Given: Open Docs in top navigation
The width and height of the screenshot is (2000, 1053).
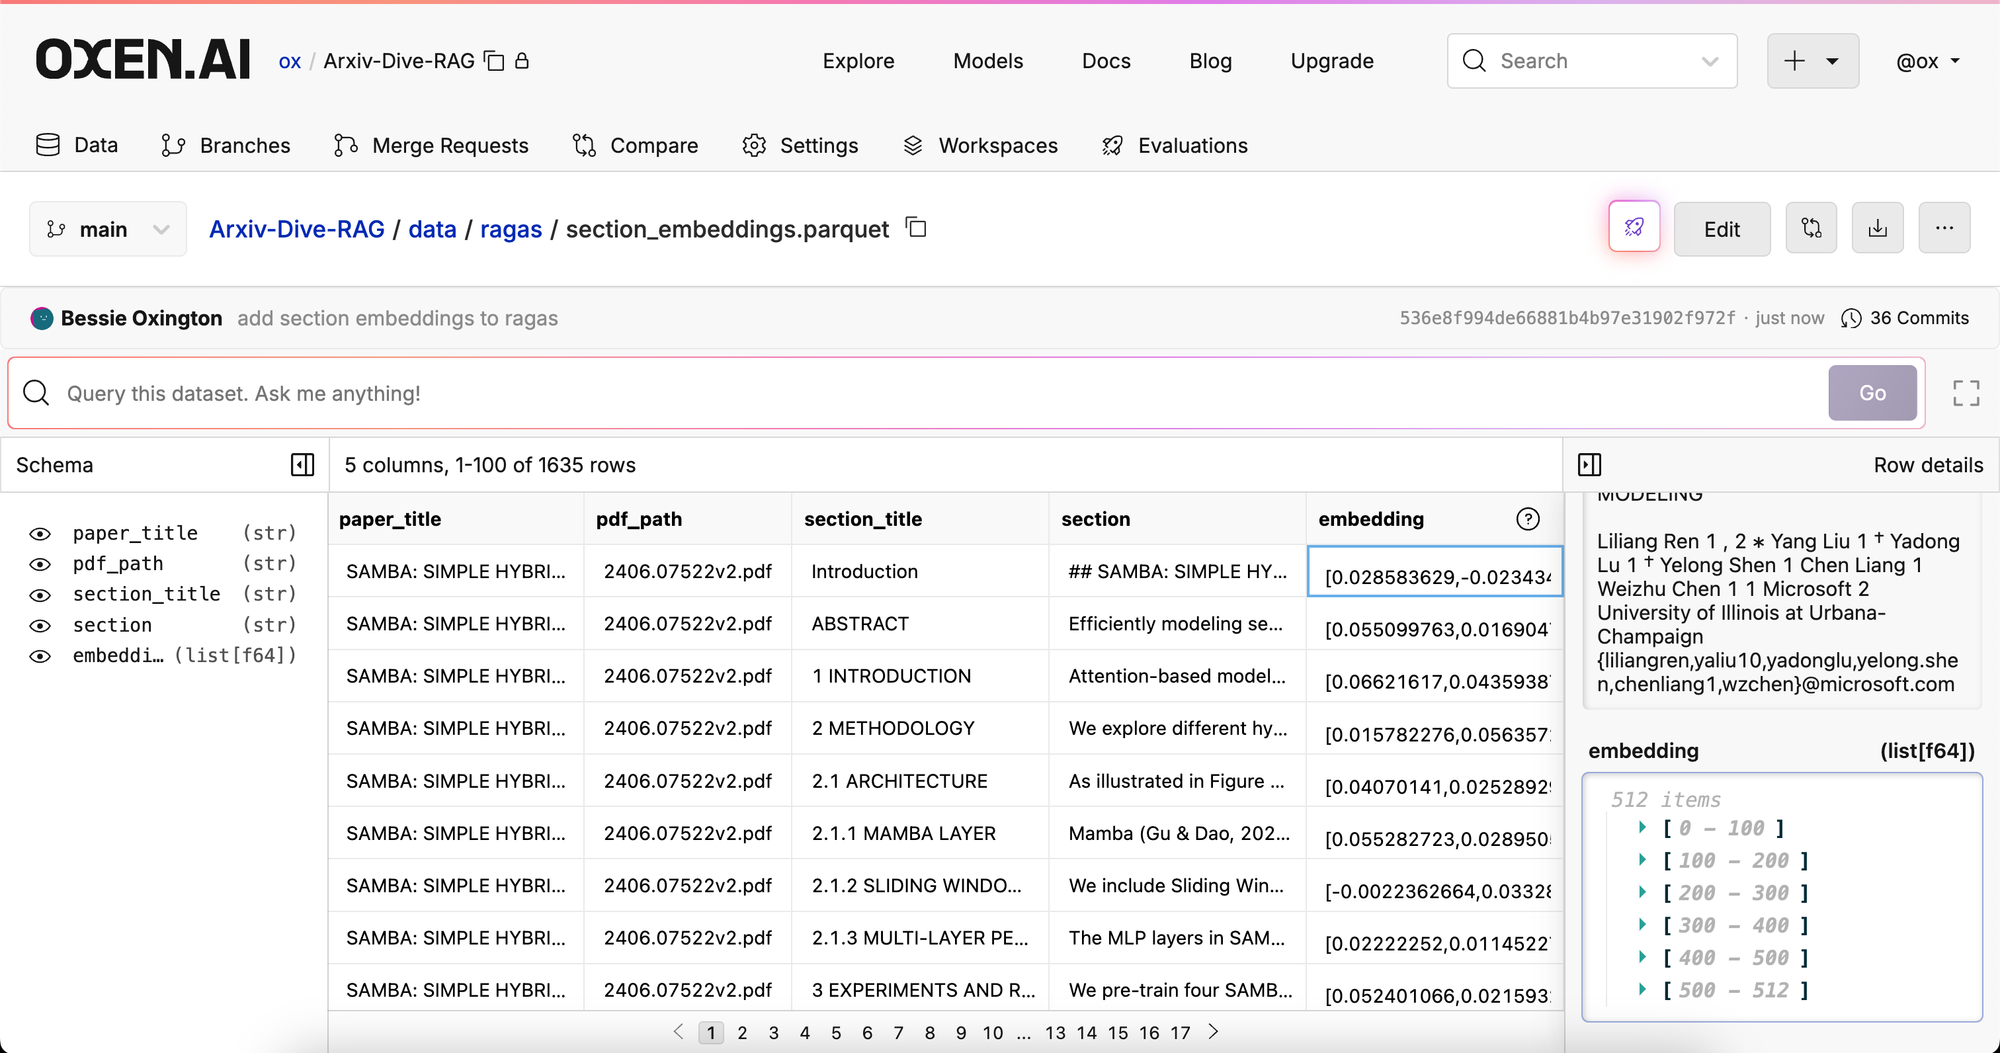Looking at the screenshot, I should (x=1106, y=61).
